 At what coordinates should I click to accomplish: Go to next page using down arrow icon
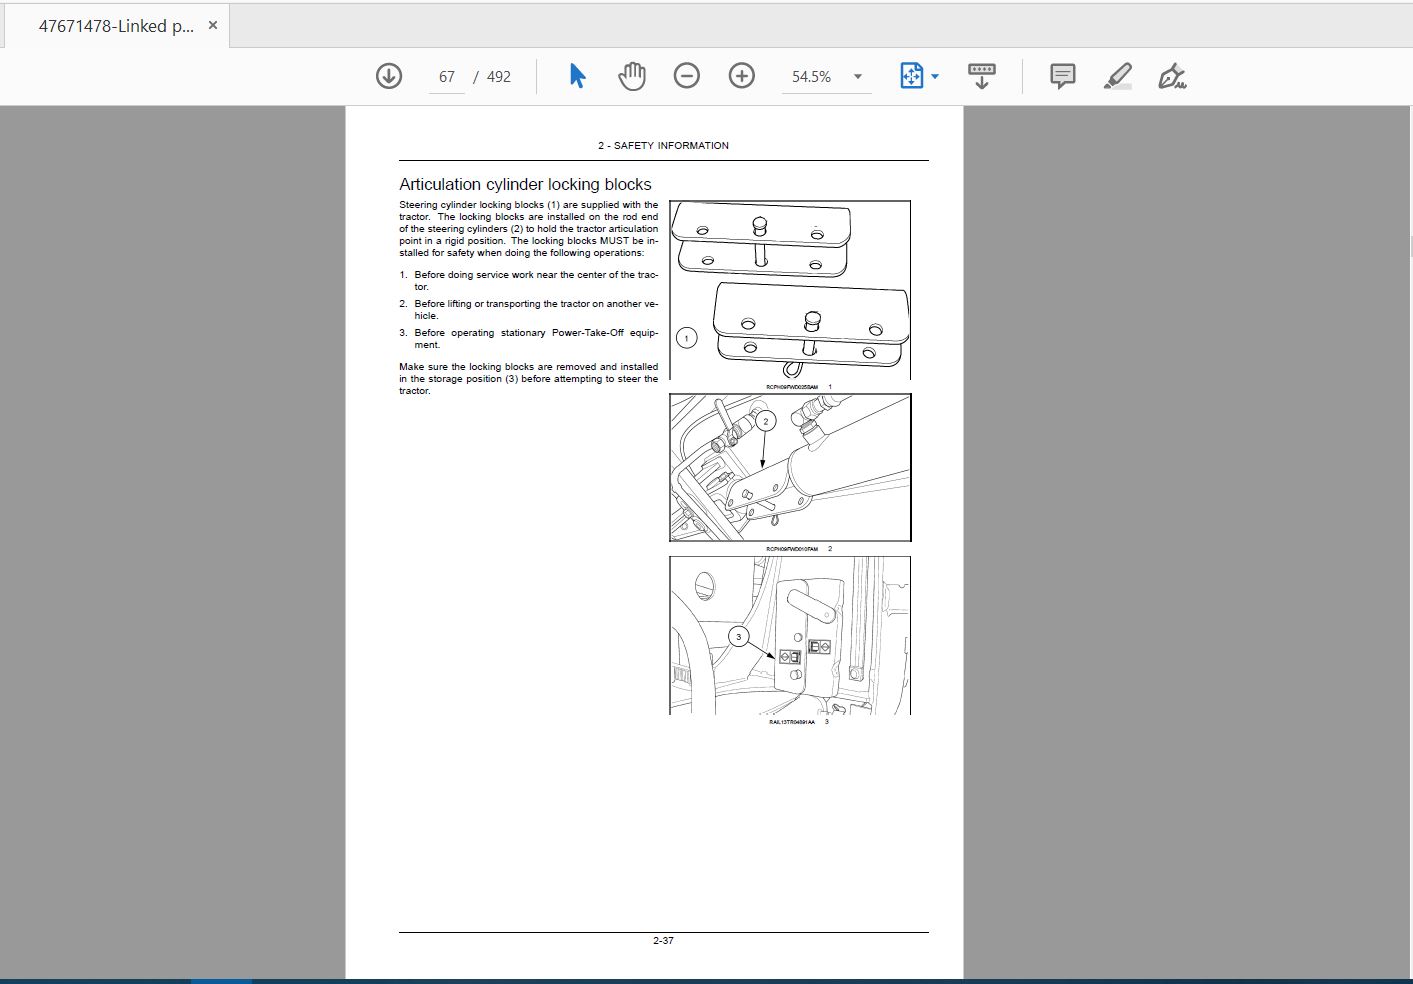389,76
